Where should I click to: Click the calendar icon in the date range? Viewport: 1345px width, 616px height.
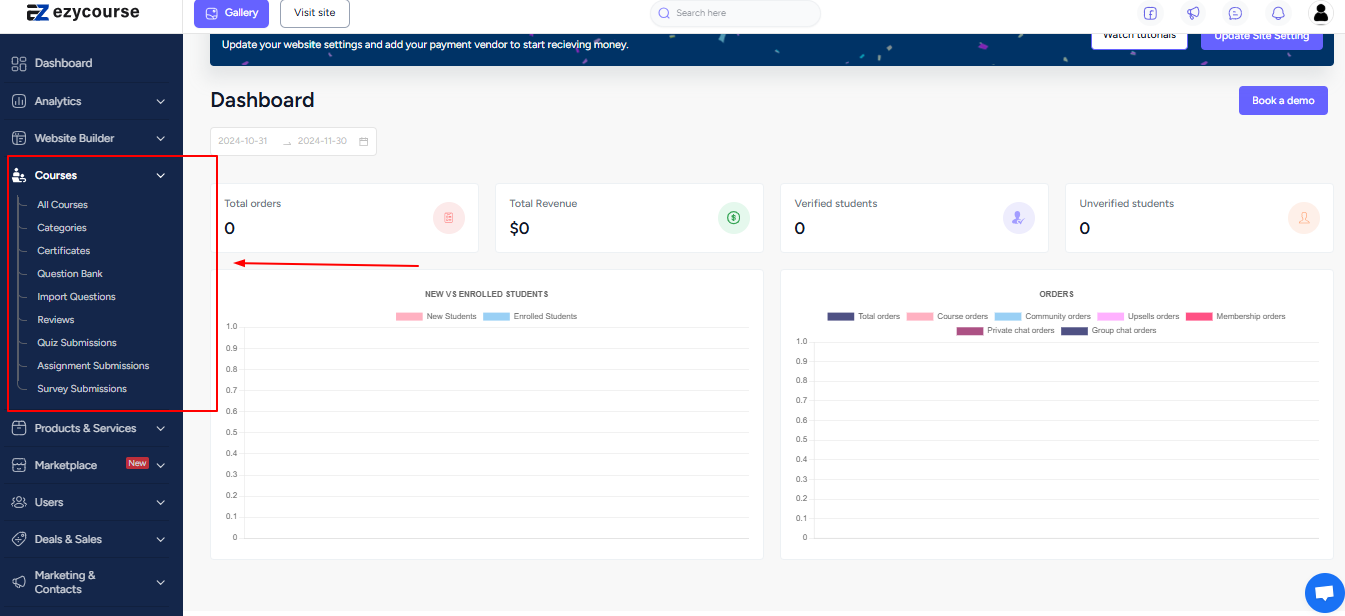click(x=364, y=141)
